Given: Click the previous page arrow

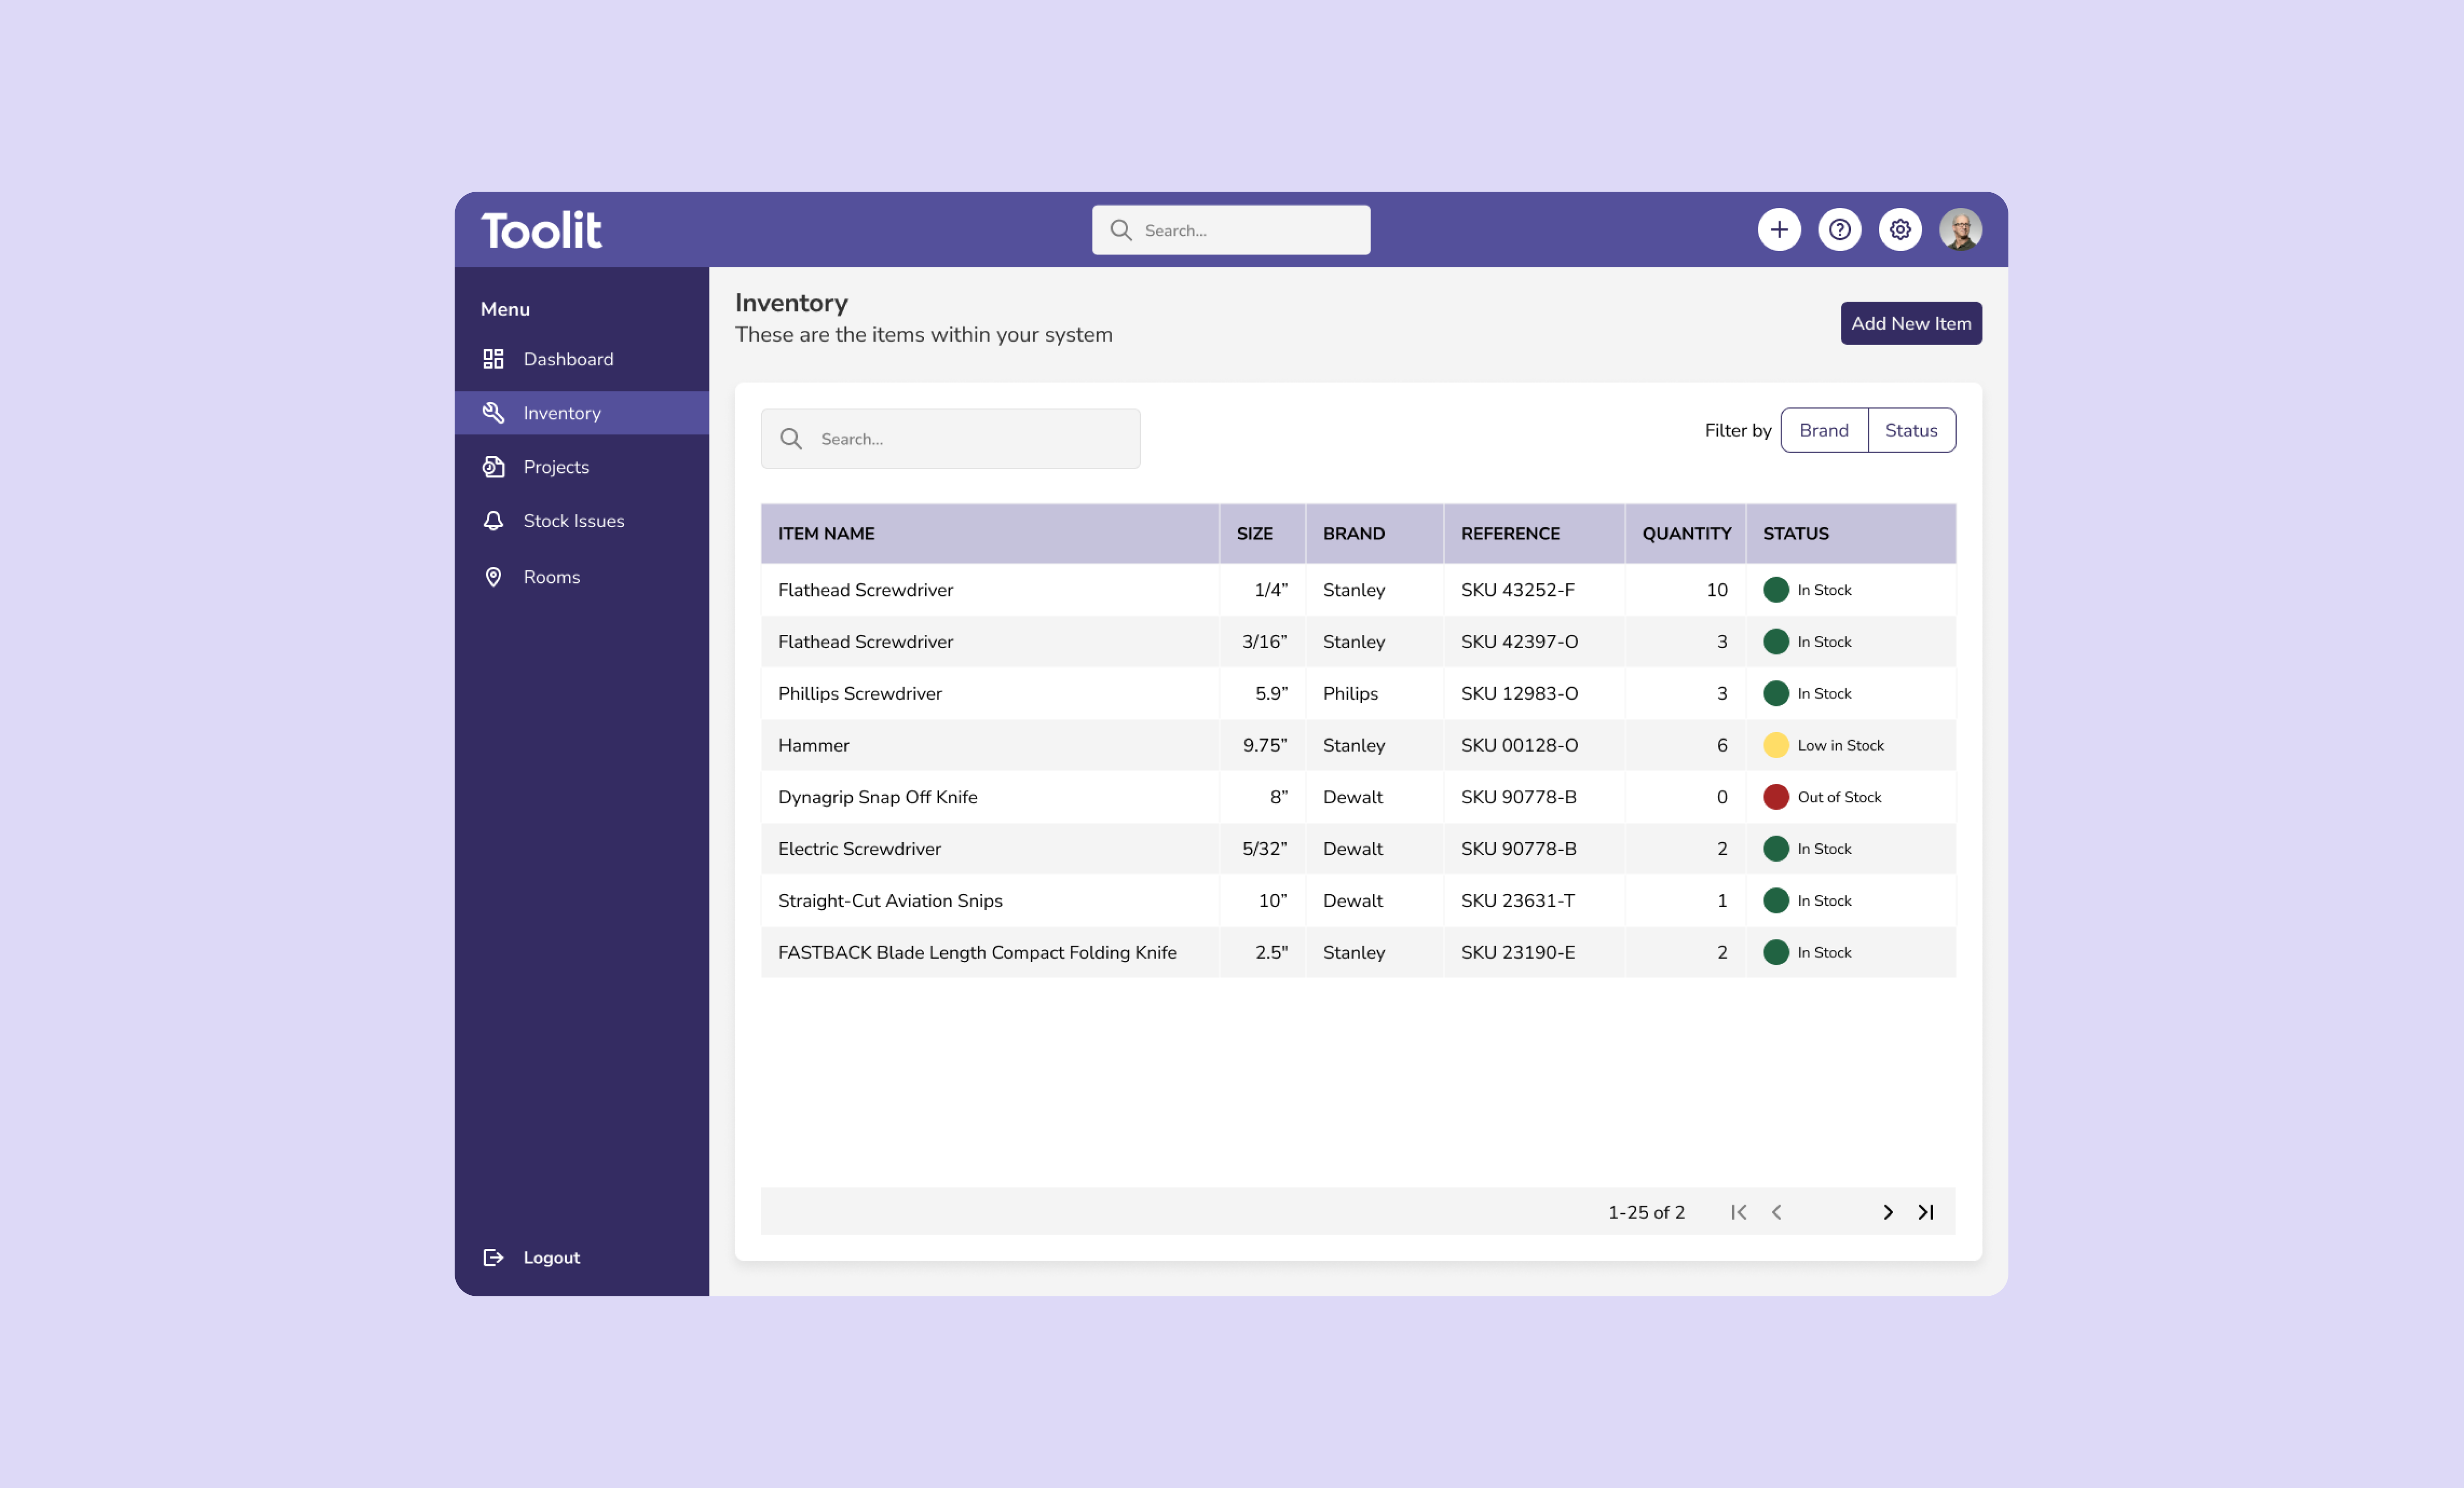Looking at the screenshot, I should point(1777,1212).
